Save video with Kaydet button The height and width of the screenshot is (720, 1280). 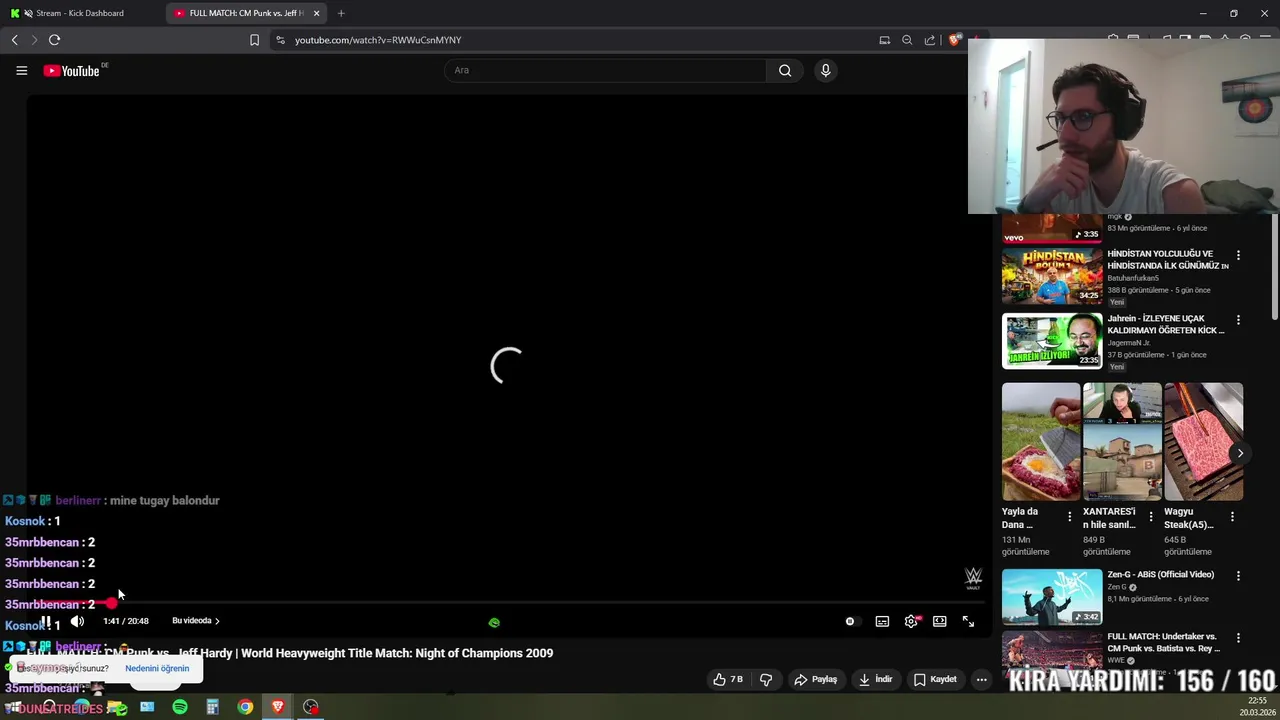pyautogui.click(x=935, y=679)
